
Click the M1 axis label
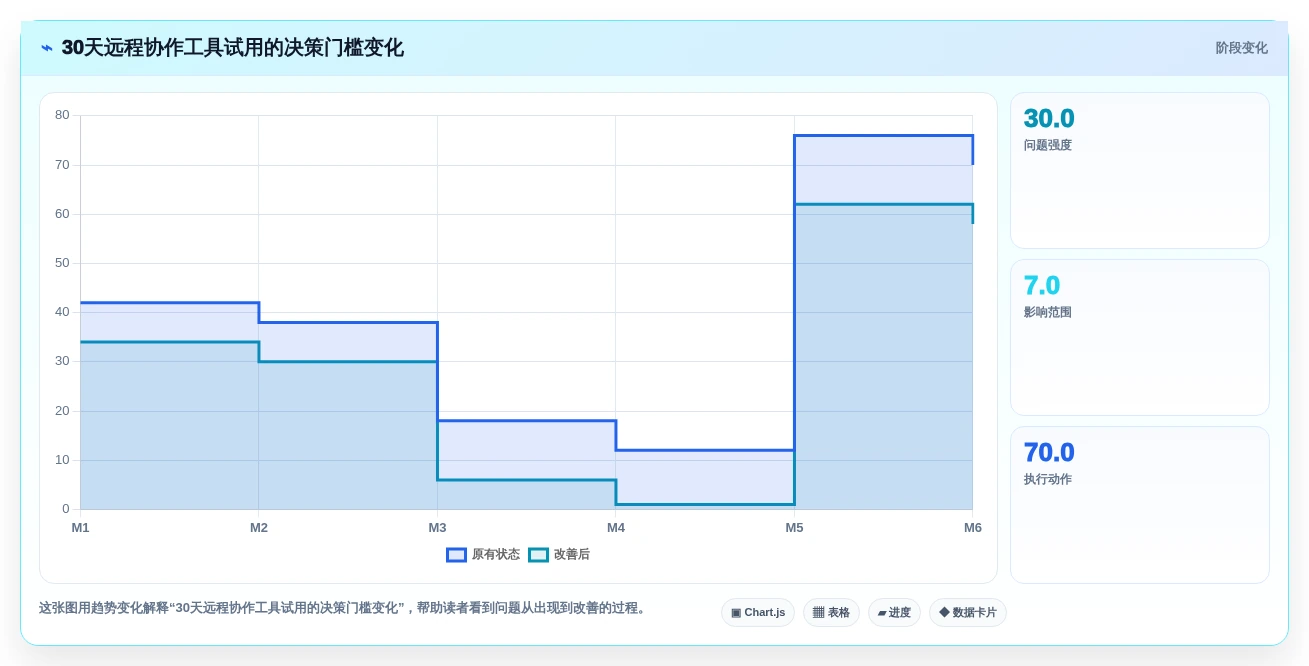[x=80, y=528]
